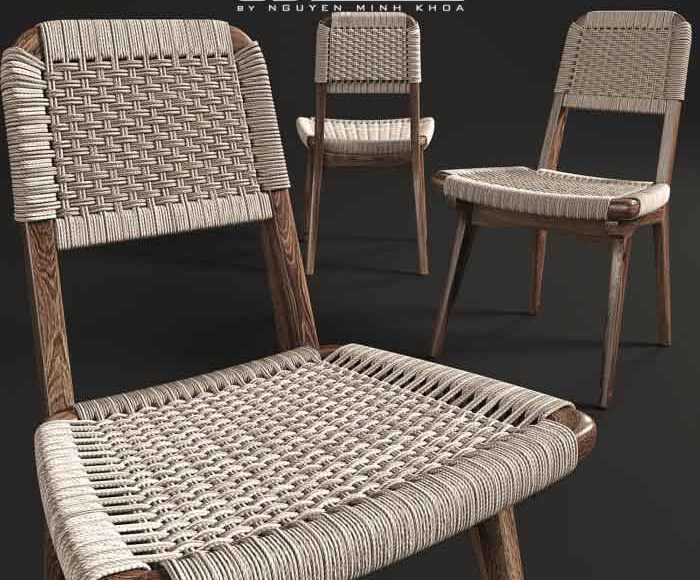This screenshot has height=580, width=700.
Task: Select the foreground chair's left wooden back post
Action: click(x=42, y=300)
